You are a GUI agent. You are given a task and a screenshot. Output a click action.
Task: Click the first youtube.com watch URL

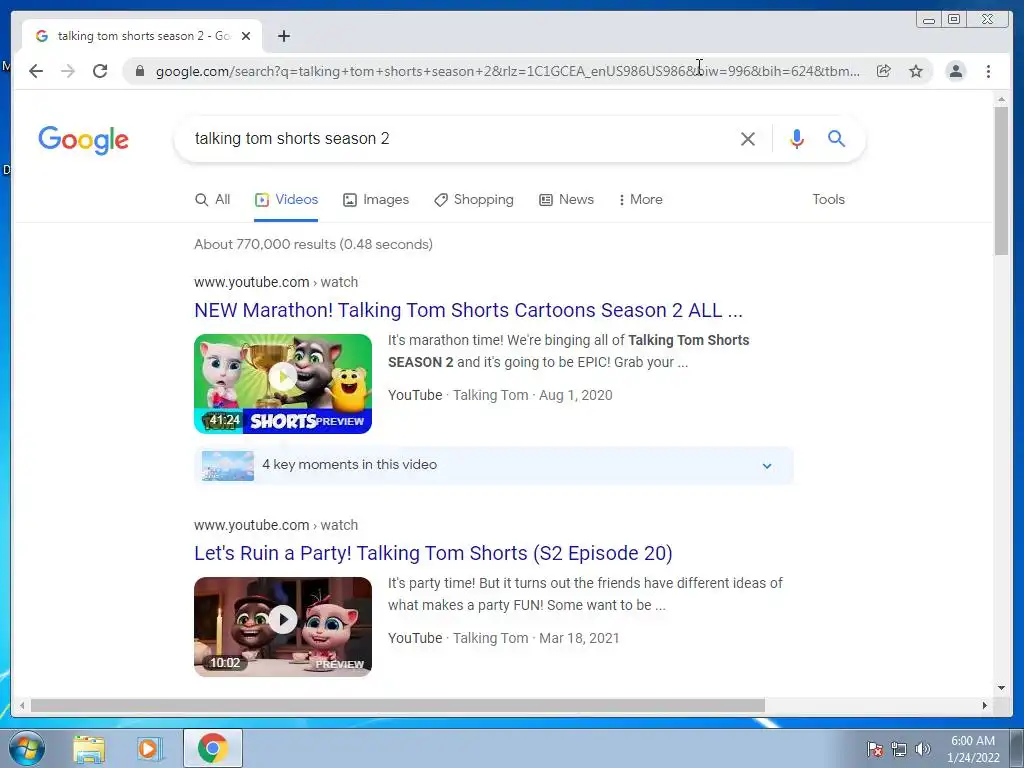[x=276, y=282]
